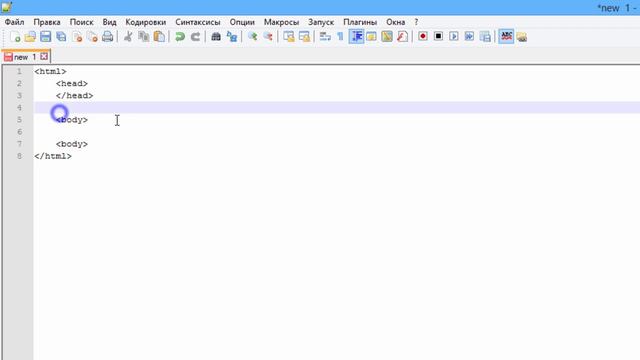This screenshot has height=360, width=640.
Task: Open the Файл menu
Action: [14, 22]
